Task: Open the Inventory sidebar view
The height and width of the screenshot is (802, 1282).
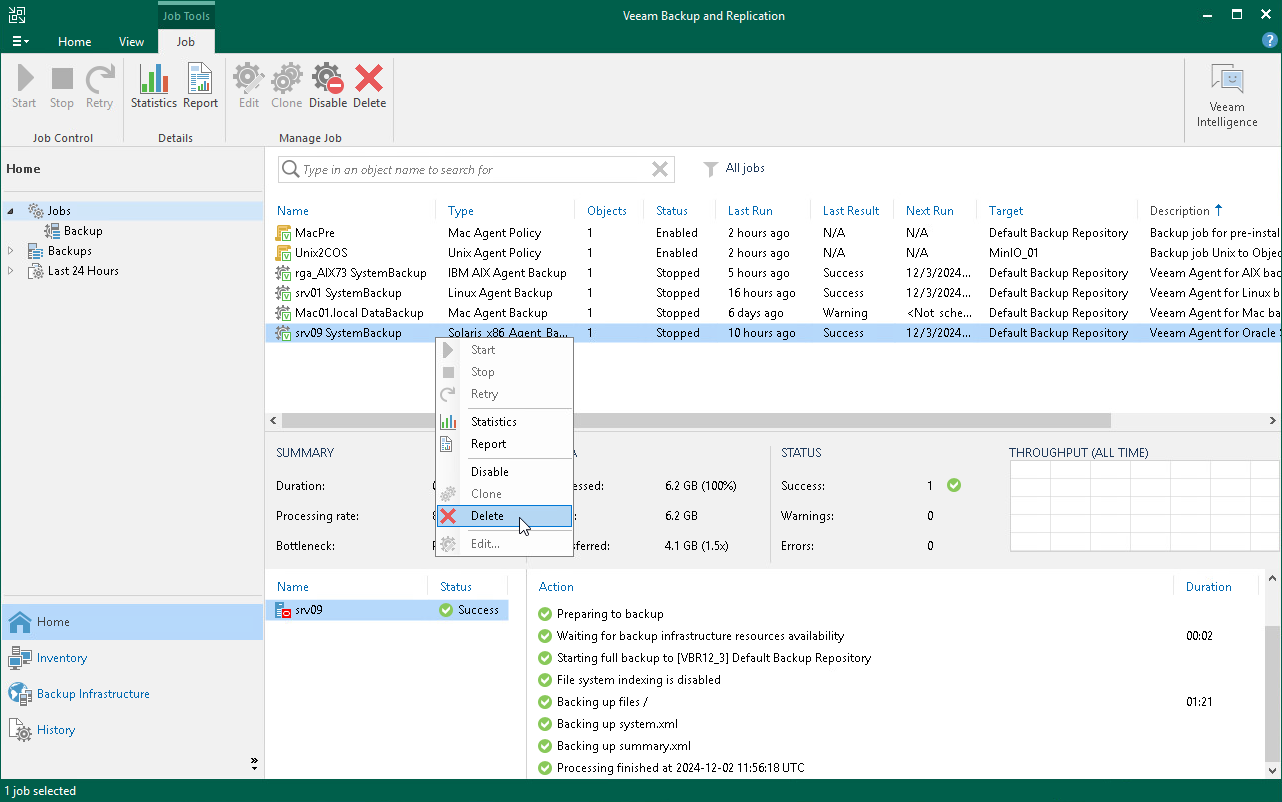Action: pyautogui.click(x=61, y=657)
